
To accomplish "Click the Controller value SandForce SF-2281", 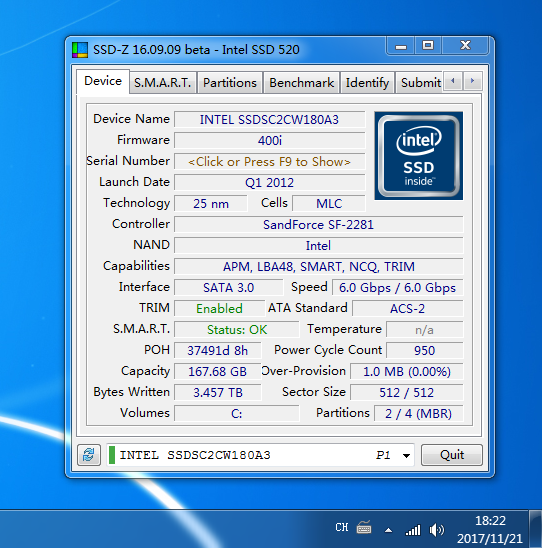I will (x=318, y=225).
